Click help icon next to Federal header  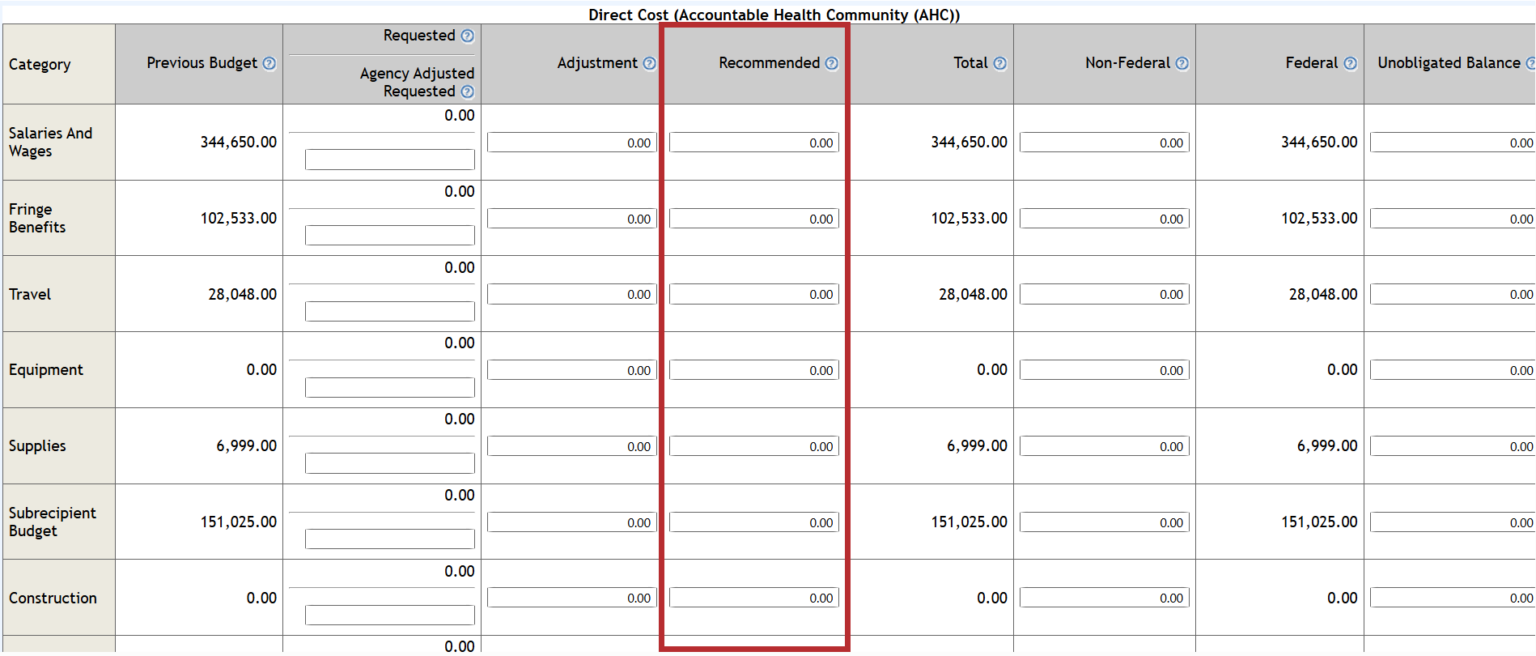(x=1350, y=64)
